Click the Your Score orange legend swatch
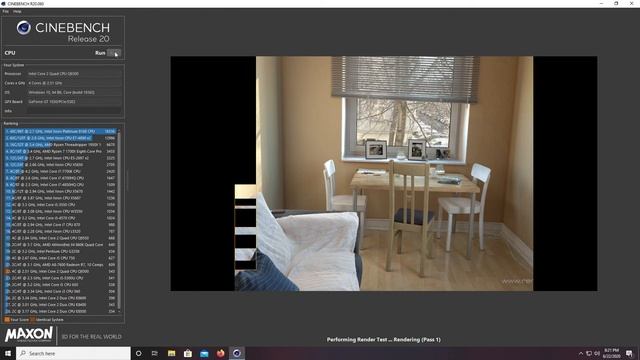The image size is (640, 360). coord(7,320)
